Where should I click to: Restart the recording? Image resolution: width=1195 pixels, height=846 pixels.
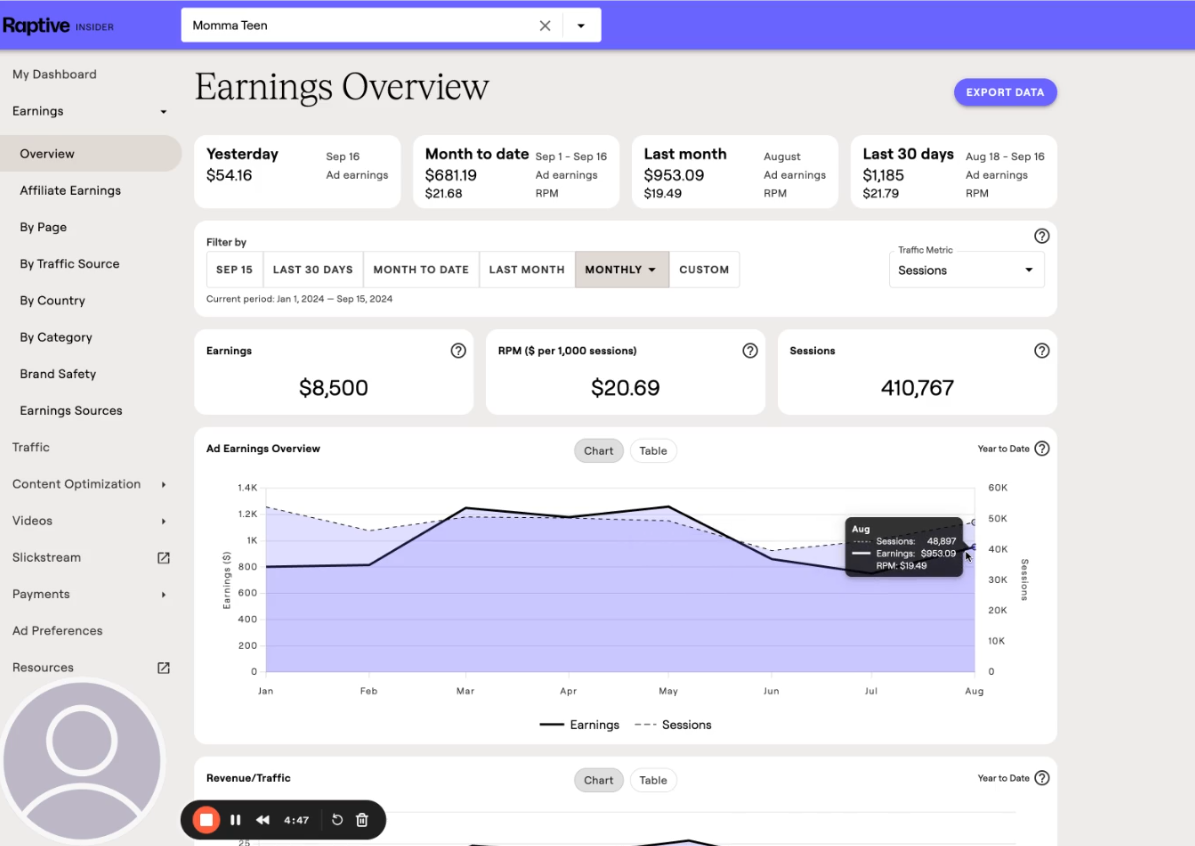coord(337,820)
